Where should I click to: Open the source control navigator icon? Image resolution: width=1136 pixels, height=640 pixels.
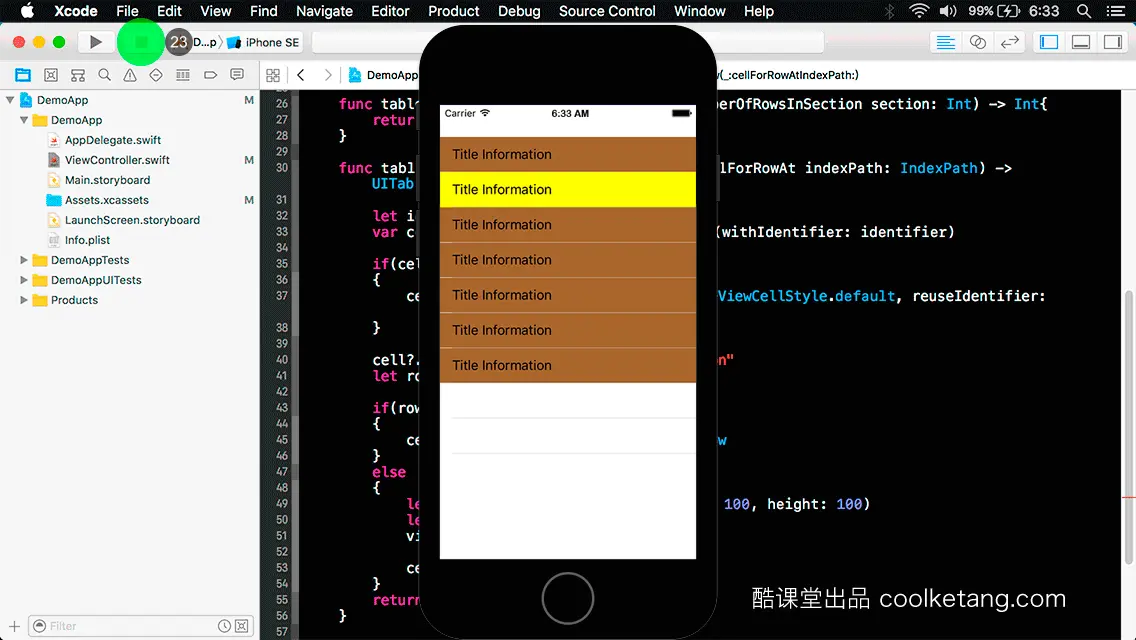click(51, 75)
